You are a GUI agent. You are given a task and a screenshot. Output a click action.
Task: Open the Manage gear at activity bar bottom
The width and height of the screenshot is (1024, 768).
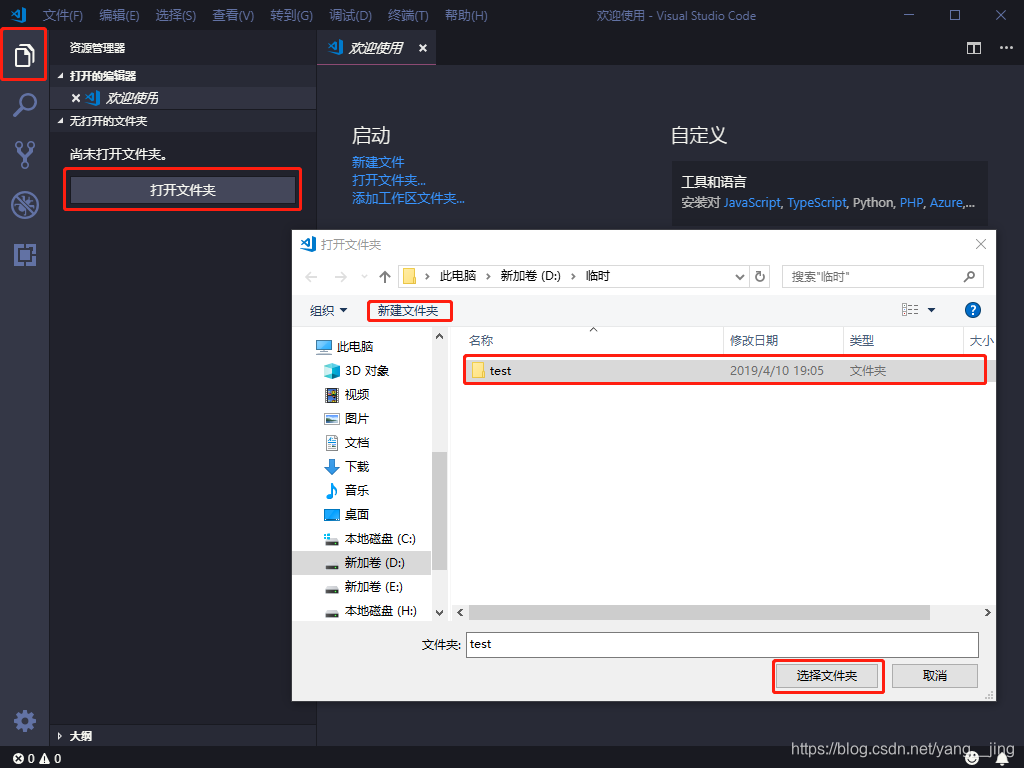point(24,721)
